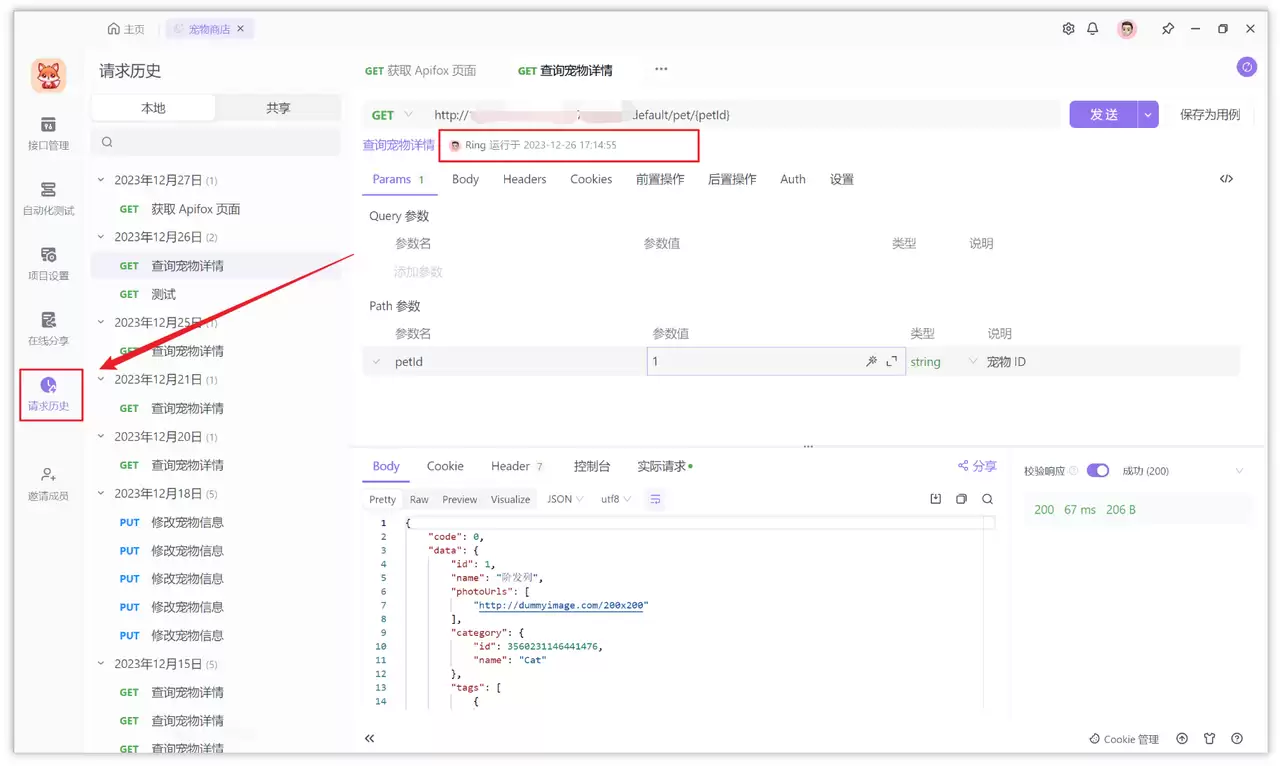Switch to the request Cookies tab

click(591, 179)
